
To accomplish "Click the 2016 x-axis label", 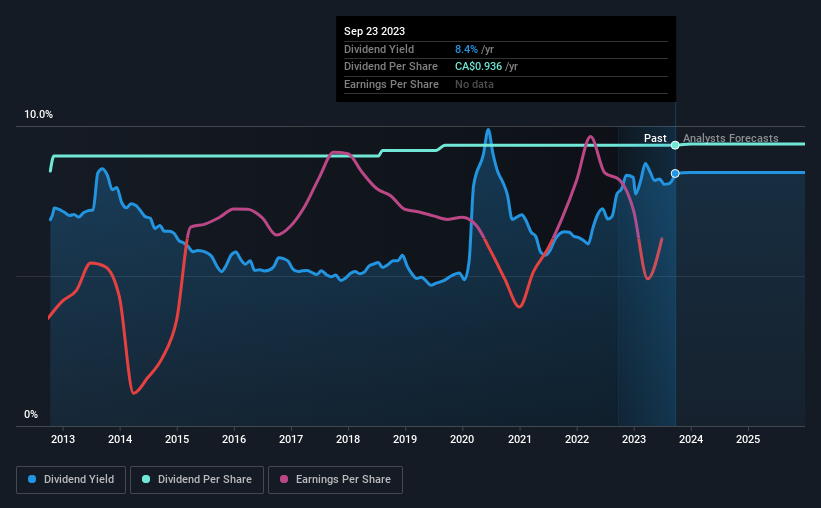I will click(x=234, y=439).
